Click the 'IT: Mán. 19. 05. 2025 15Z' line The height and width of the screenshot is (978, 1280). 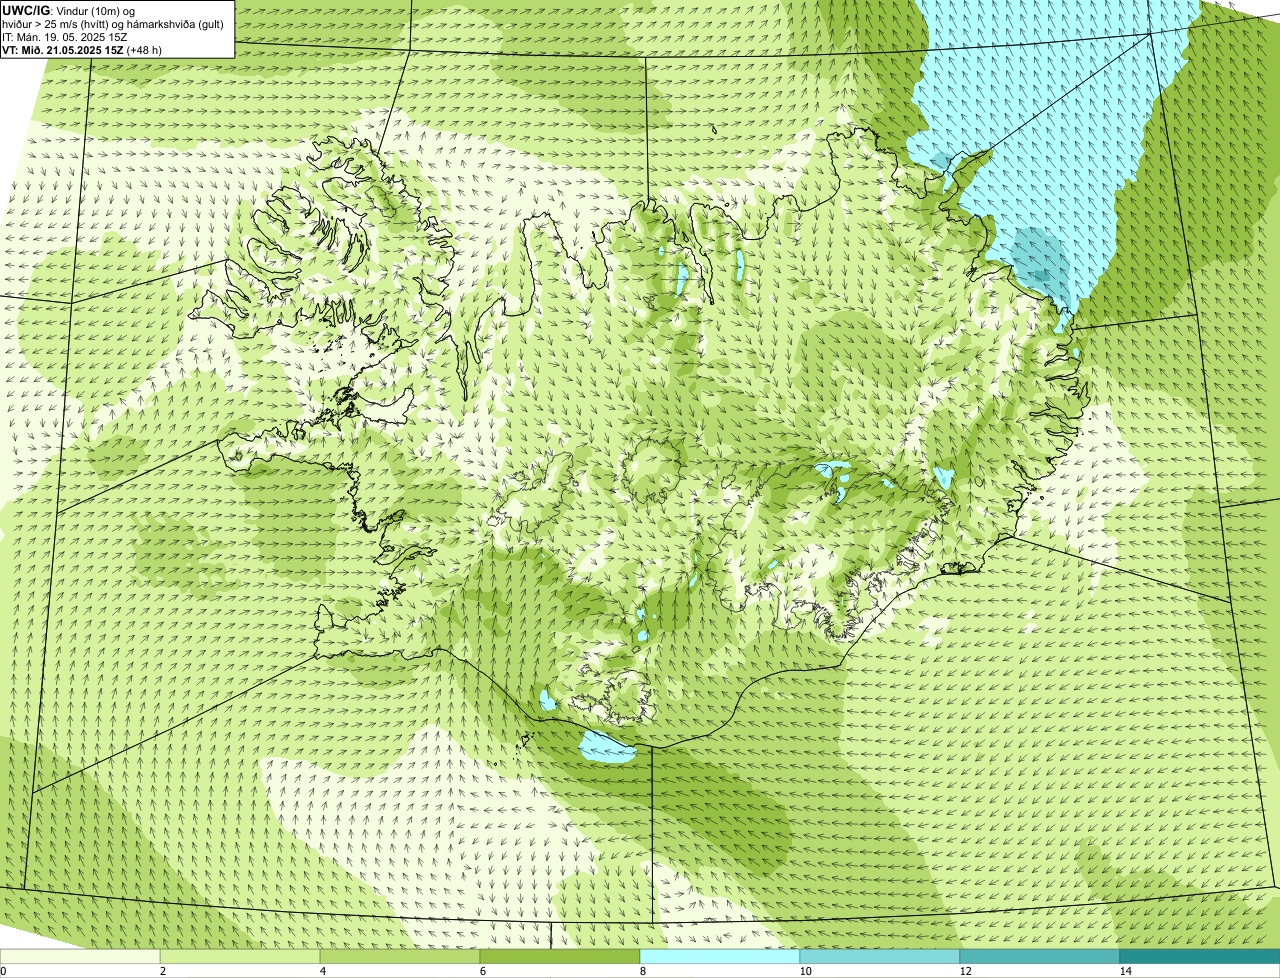click(67, 36)
